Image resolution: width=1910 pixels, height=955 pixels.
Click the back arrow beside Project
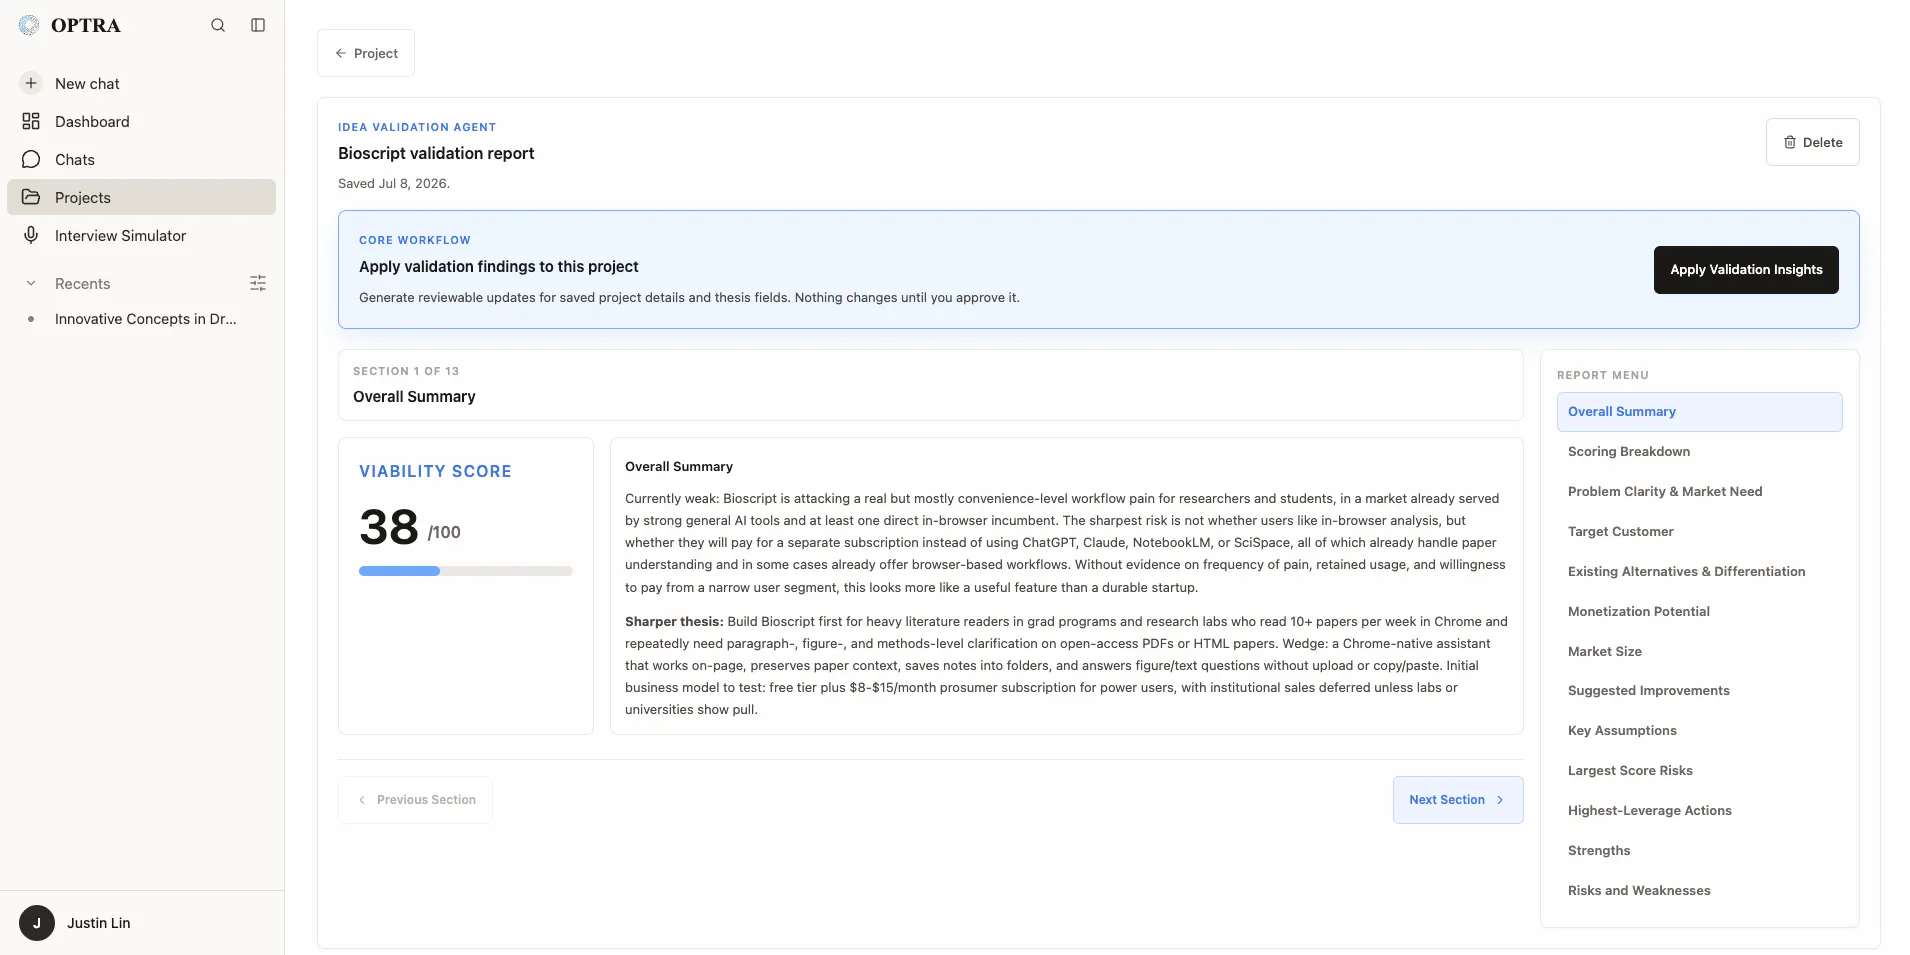click(x=341, y=53)
